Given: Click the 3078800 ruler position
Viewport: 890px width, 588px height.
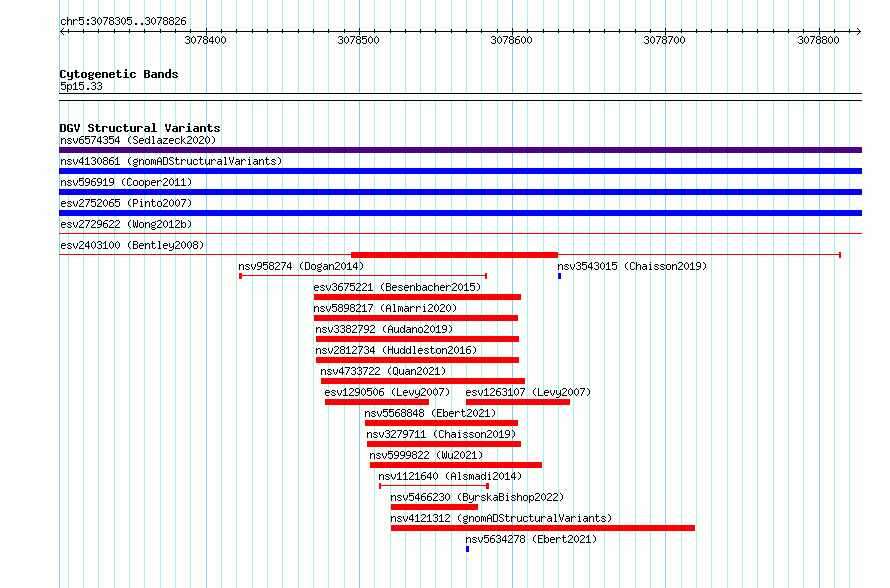Looking at the screenshot, I should [x=818, y=40].
